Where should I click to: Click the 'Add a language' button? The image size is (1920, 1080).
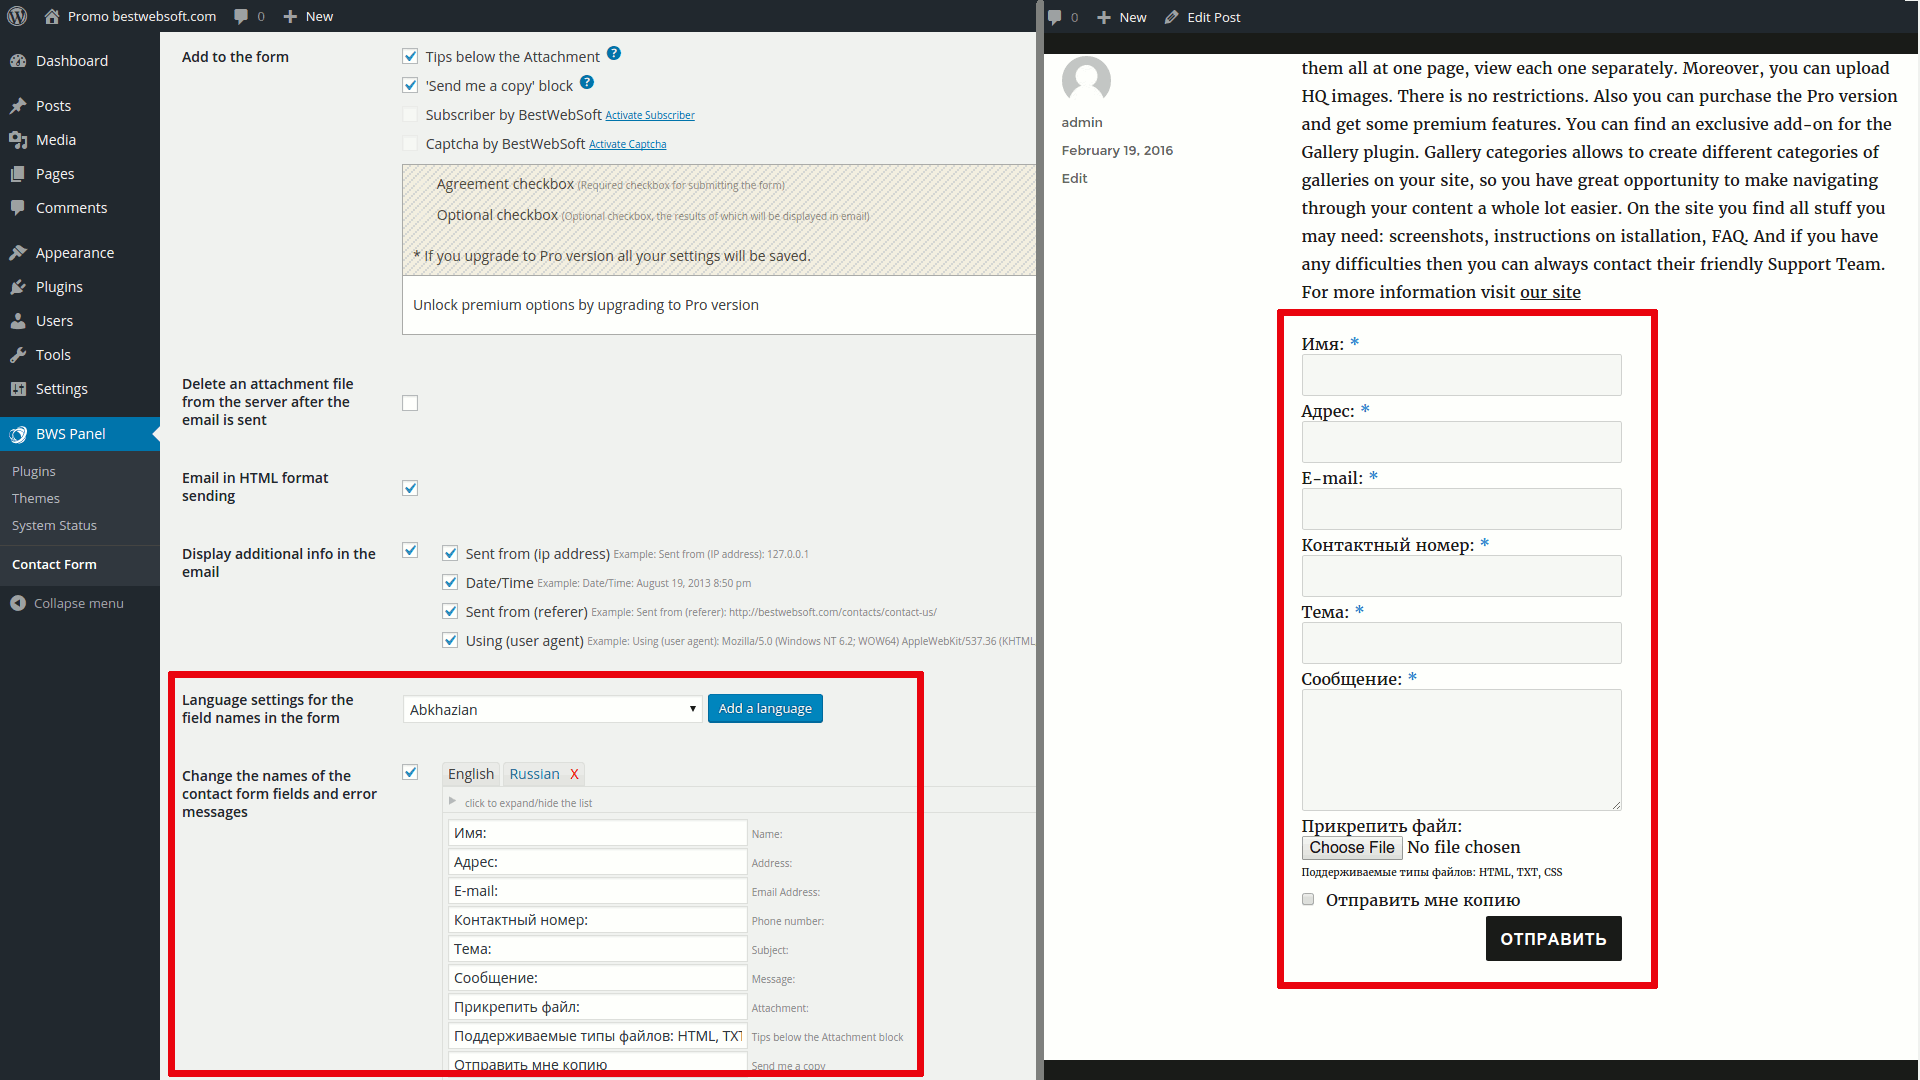(x=765, y=708)
